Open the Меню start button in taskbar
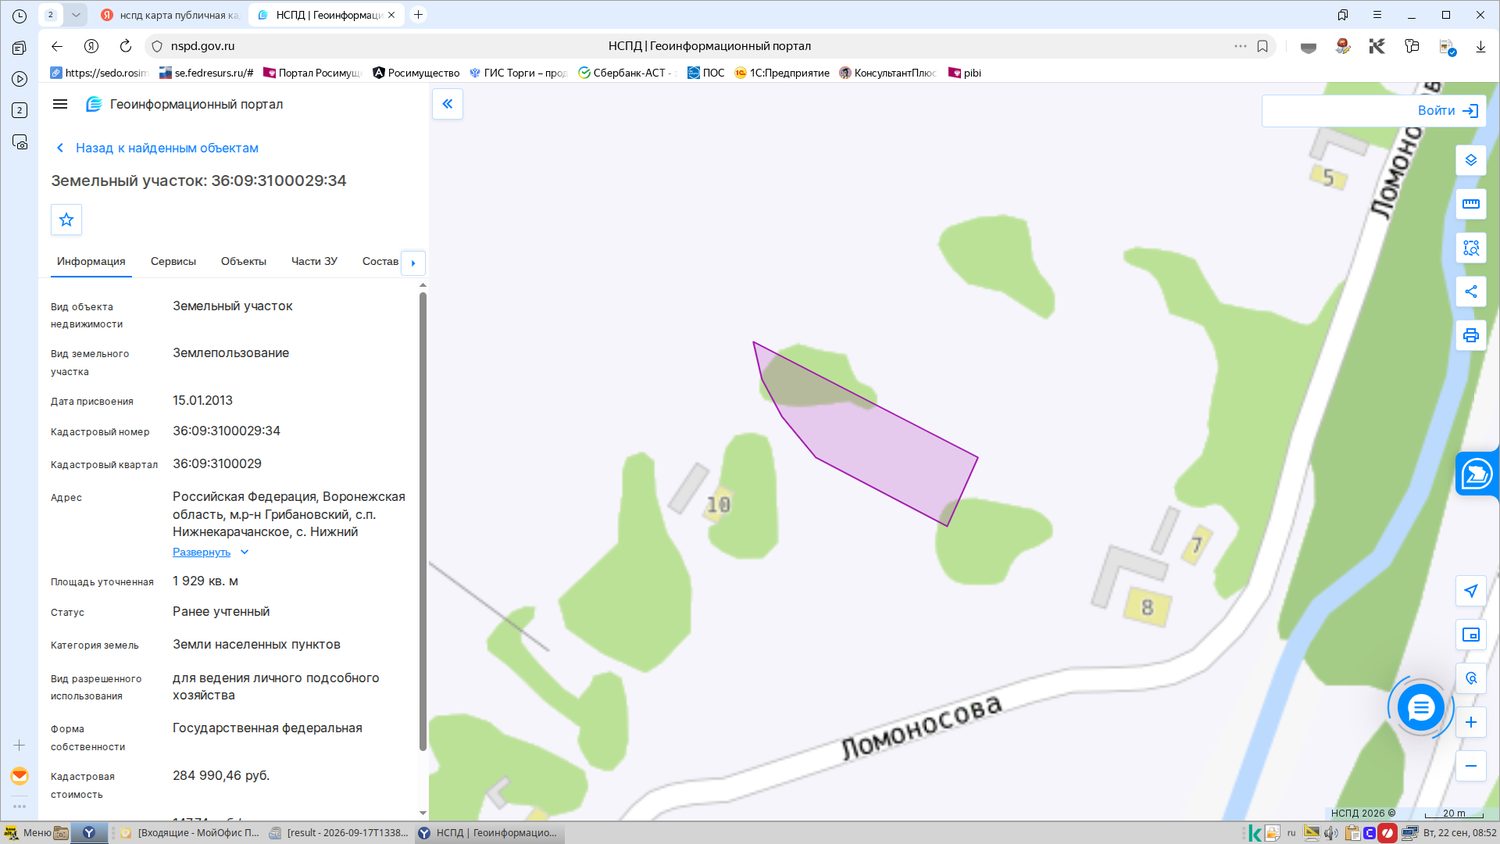The image size is (1500, 844). click(28, 832)
